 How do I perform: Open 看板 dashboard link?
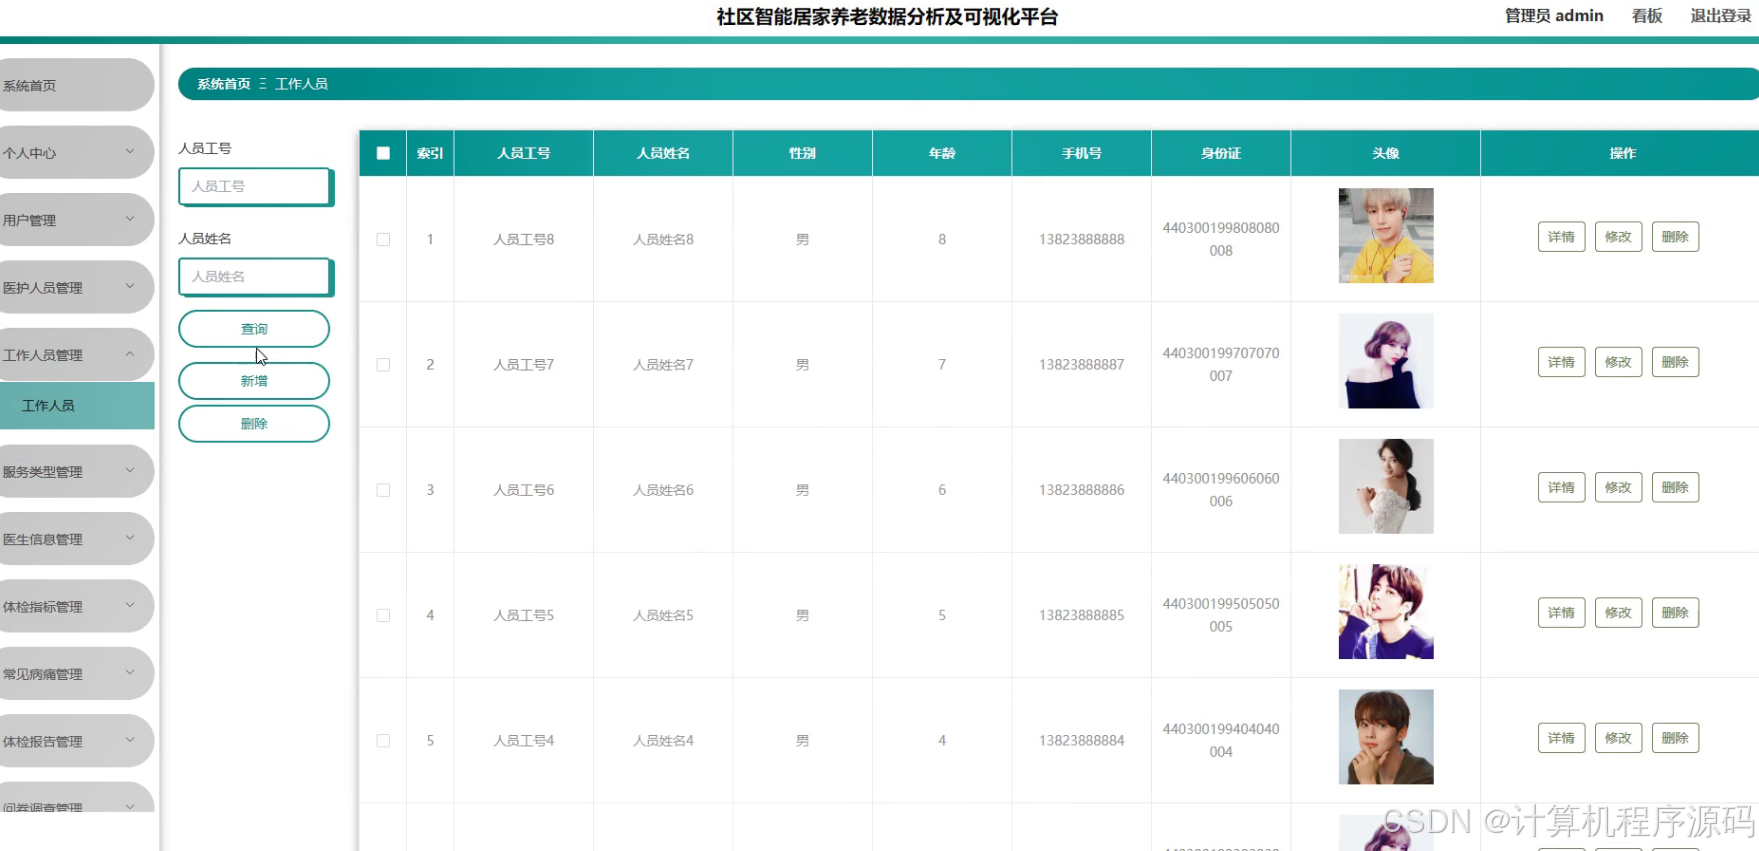1647,16
